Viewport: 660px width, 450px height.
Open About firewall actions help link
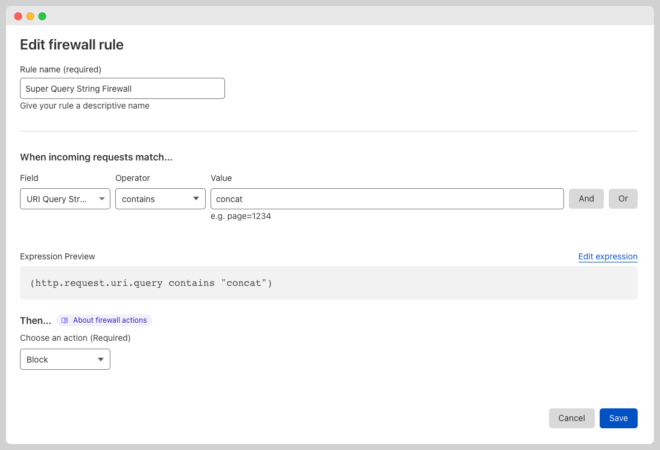point(104,320)
